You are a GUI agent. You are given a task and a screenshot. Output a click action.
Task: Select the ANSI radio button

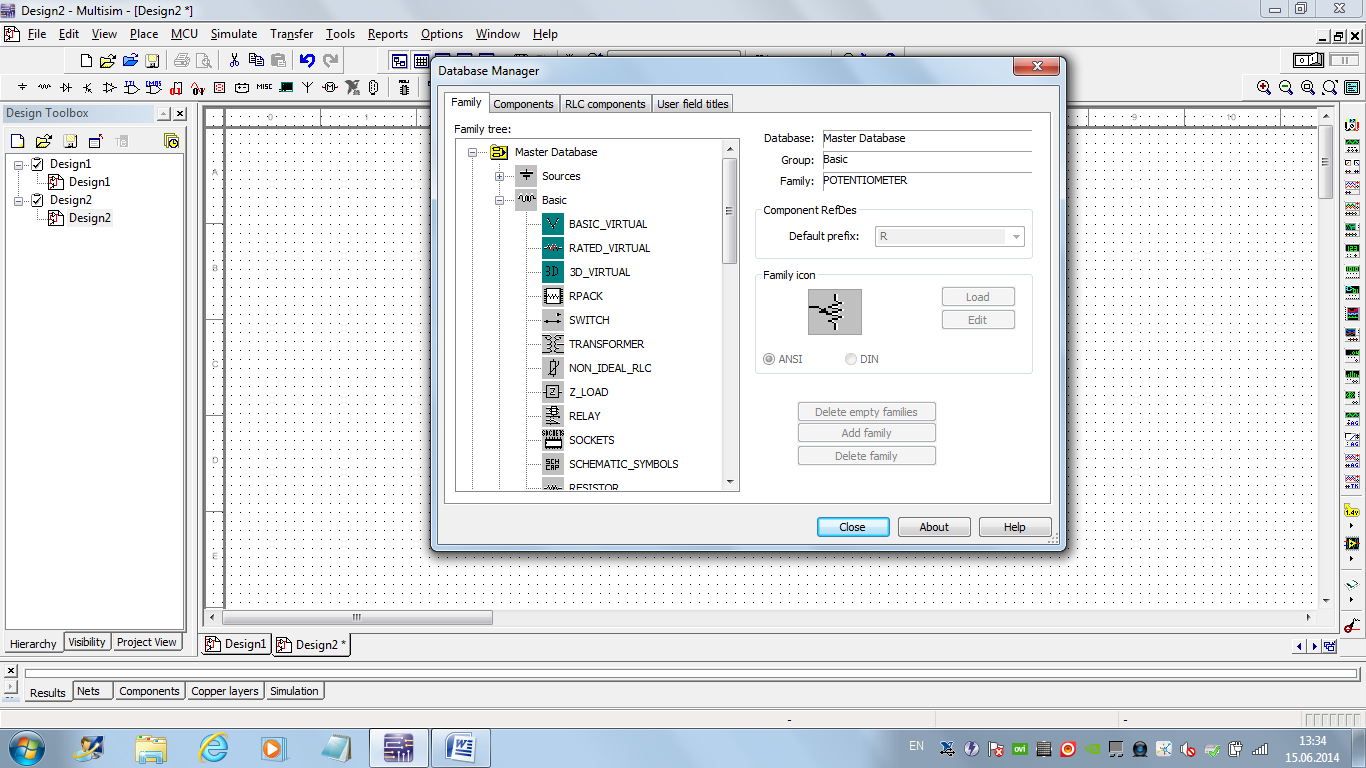769,359
